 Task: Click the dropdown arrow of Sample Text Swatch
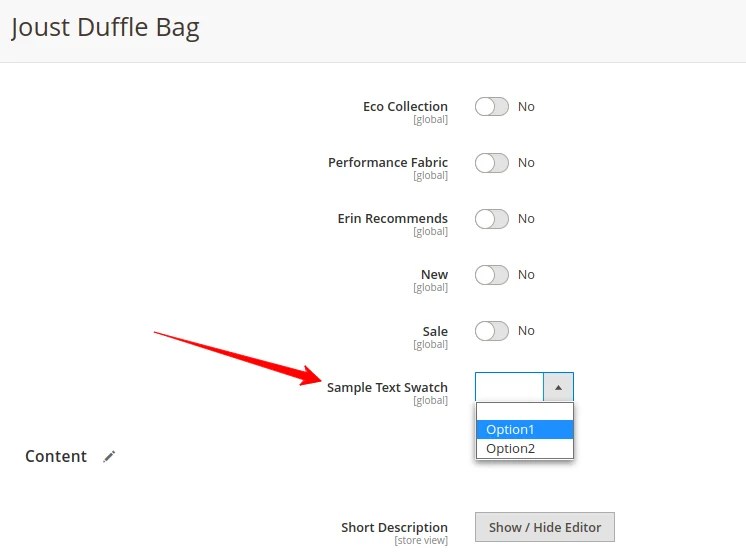558,388
